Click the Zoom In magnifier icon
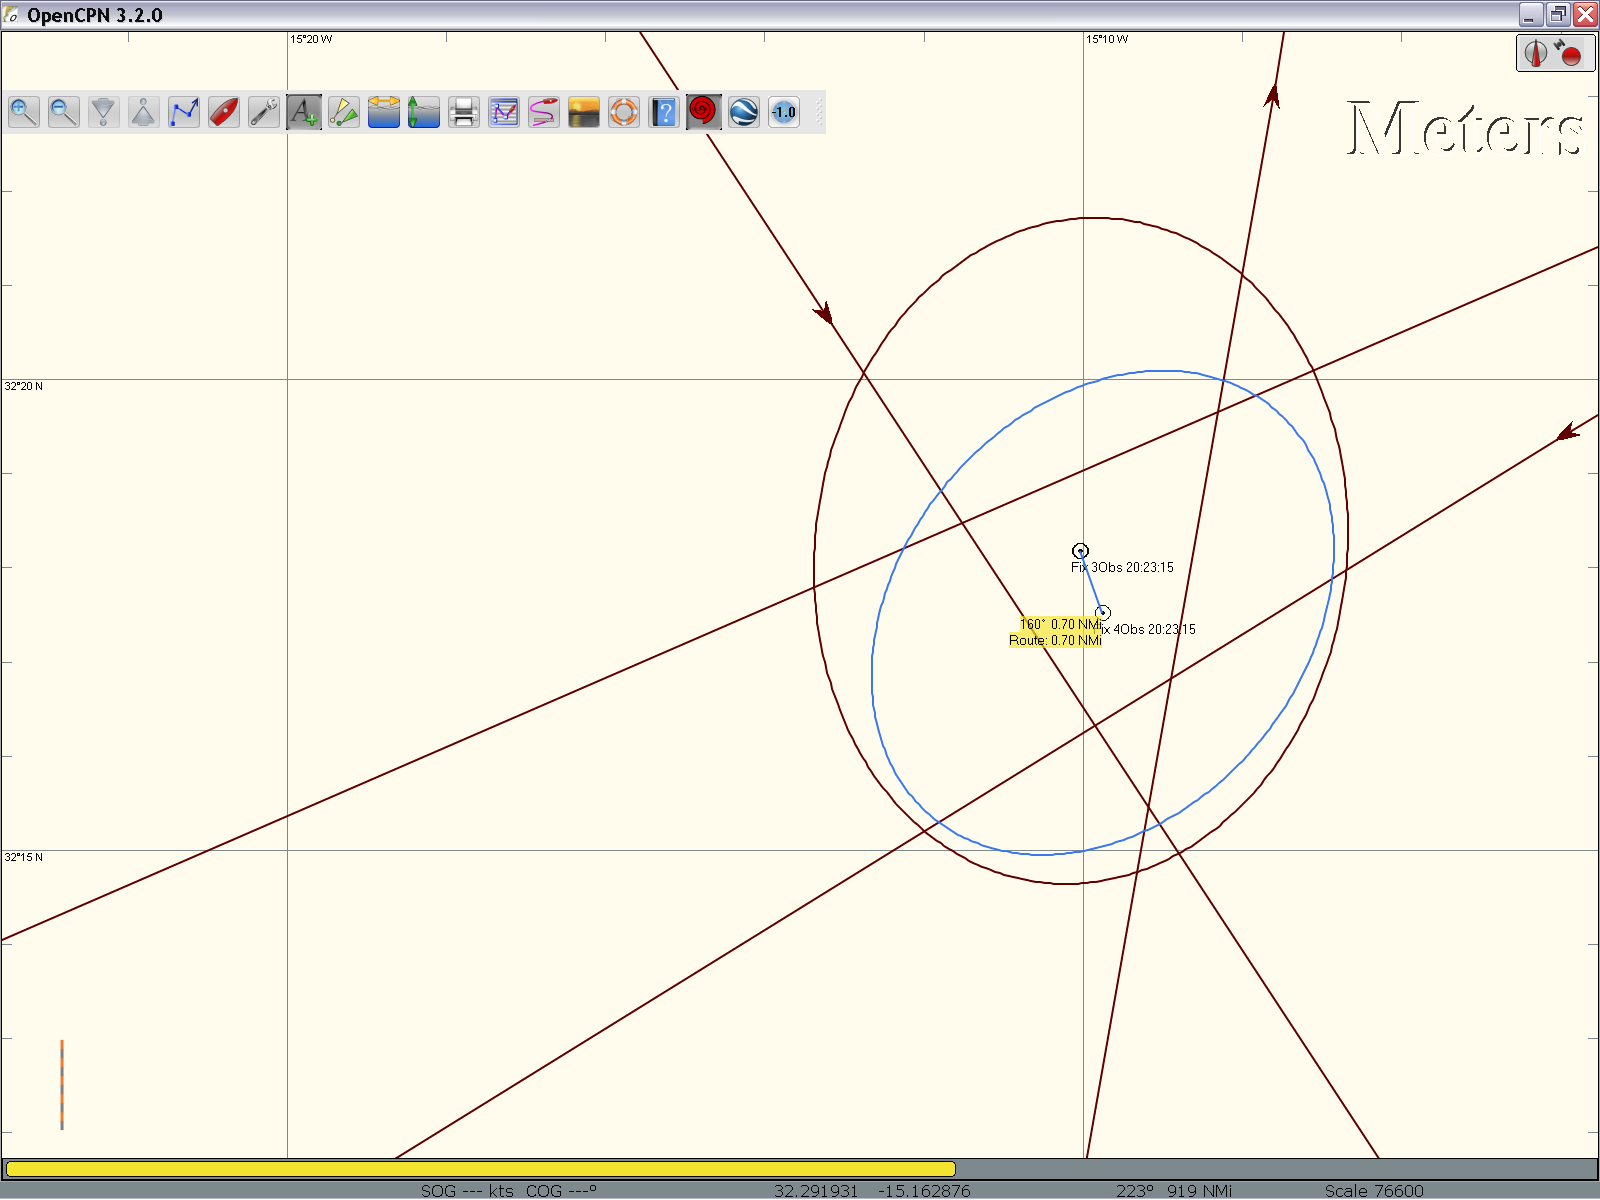This screenshot has height=1200, width=1600. 24,112
